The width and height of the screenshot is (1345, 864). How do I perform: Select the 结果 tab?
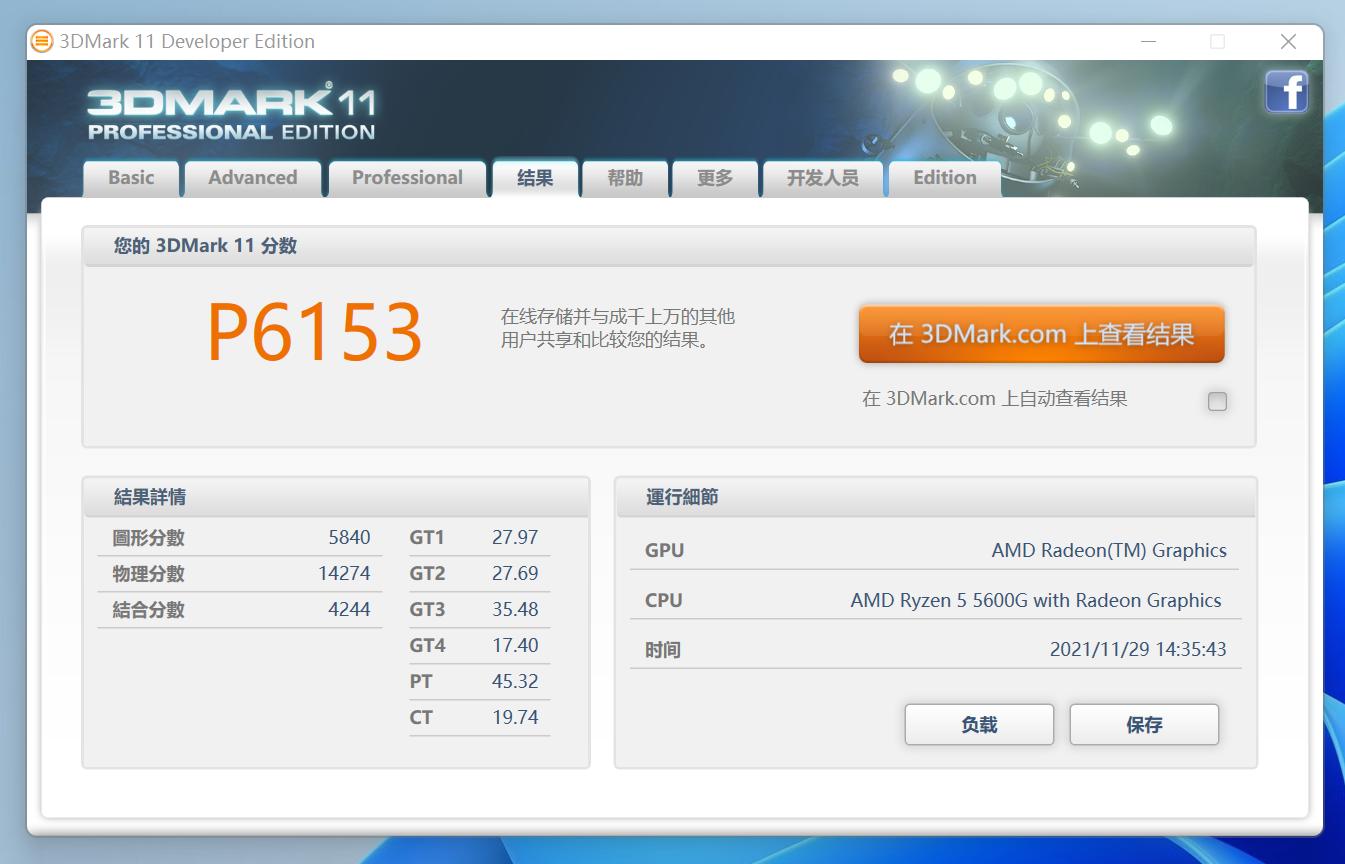535,178
